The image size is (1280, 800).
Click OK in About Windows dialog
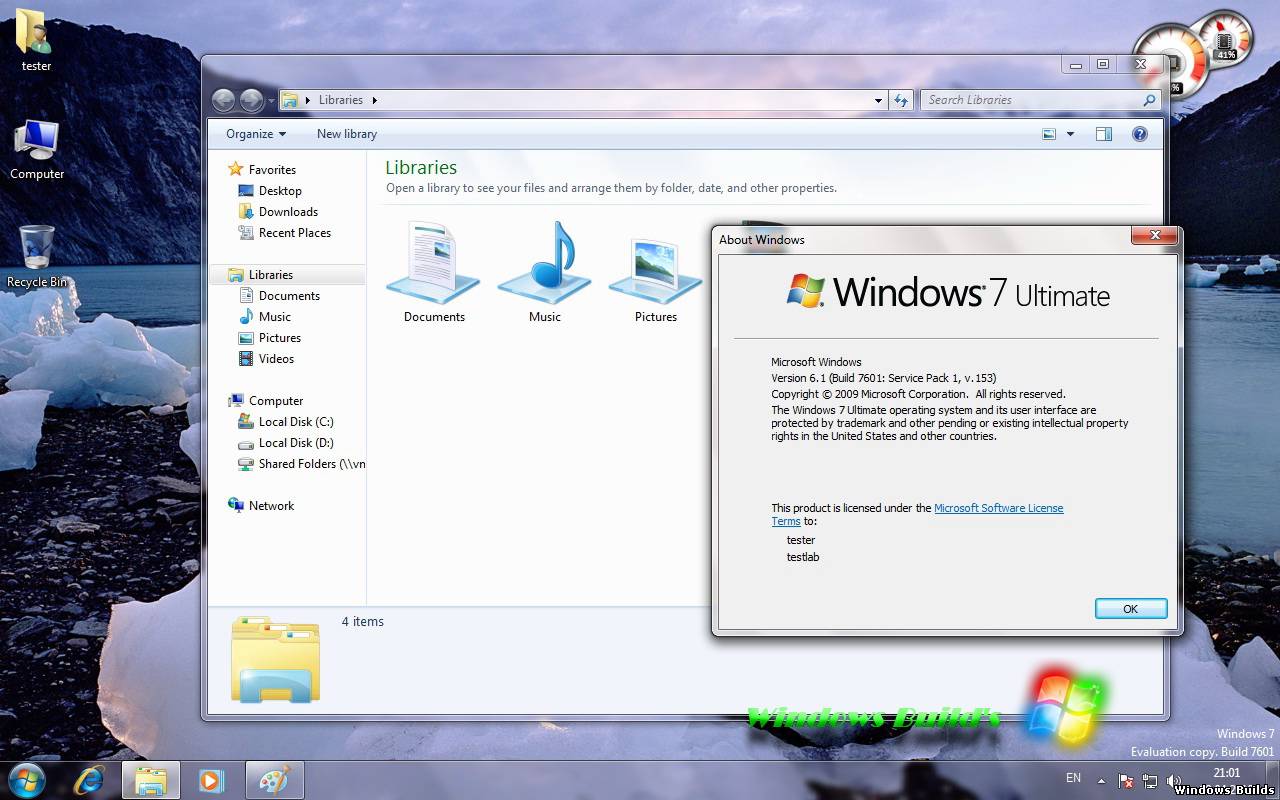coord(1131,609)
